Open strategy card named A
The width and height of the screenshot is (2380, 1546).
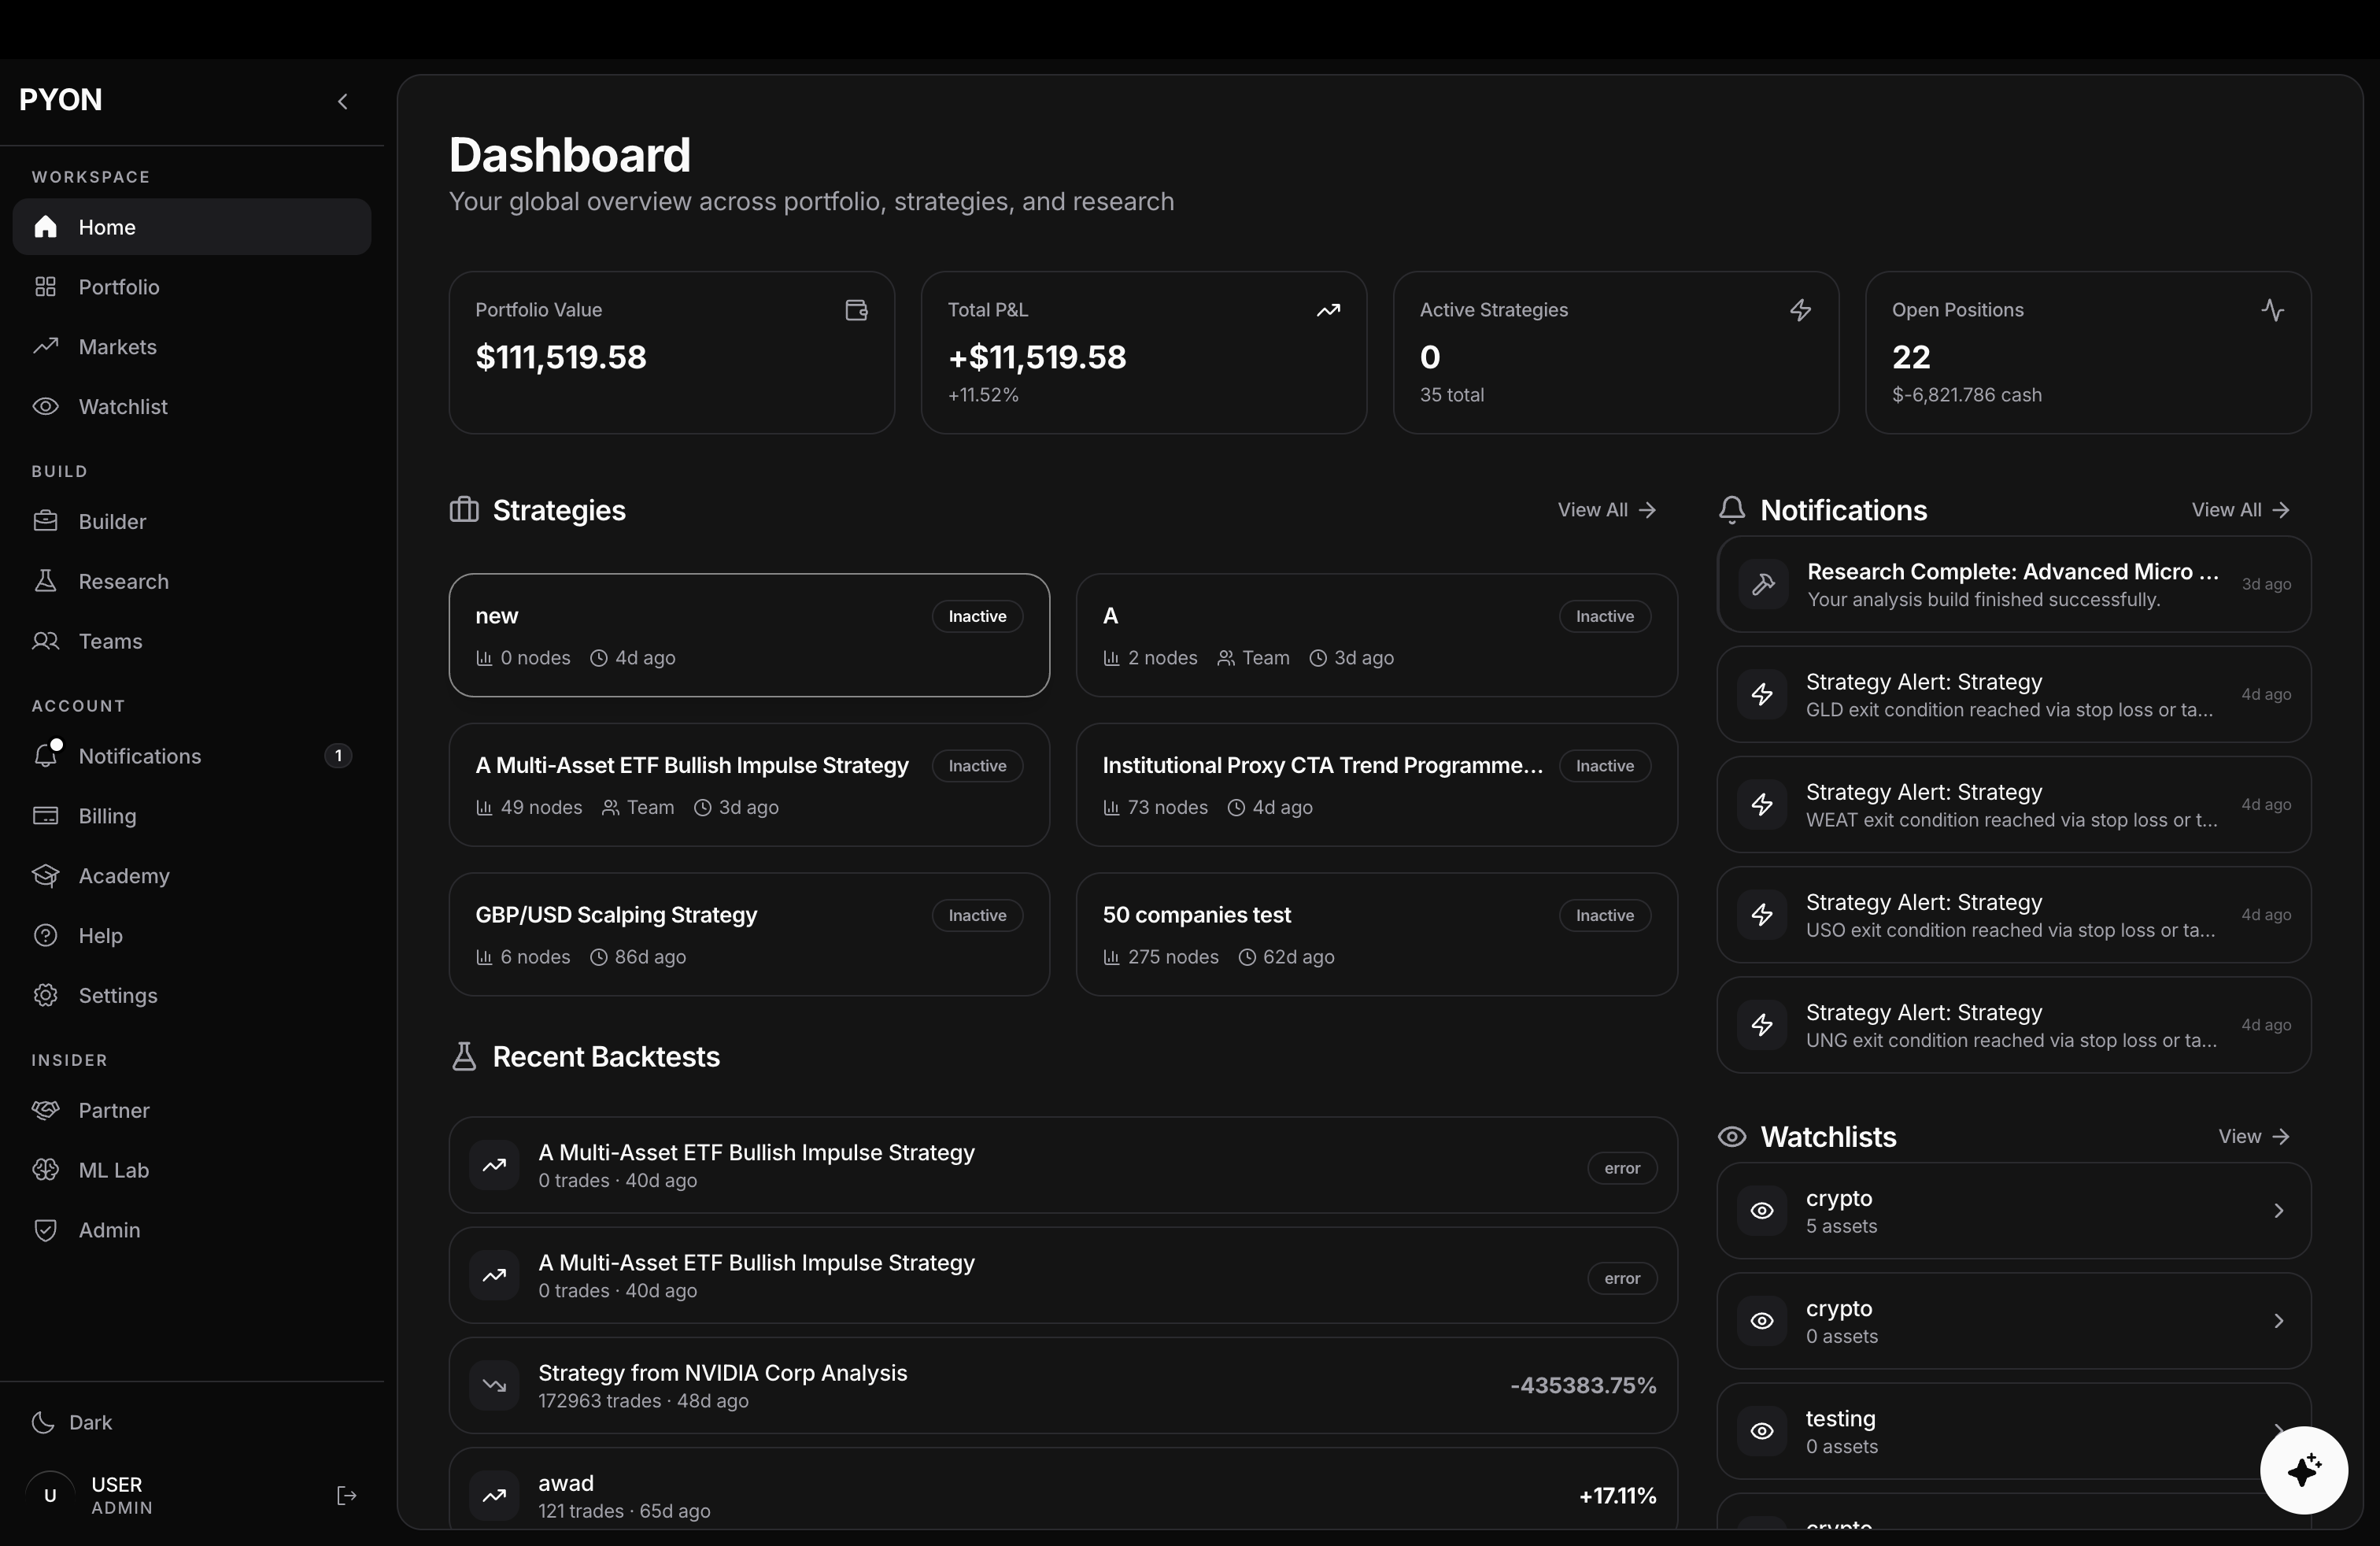coord(1376,635)
